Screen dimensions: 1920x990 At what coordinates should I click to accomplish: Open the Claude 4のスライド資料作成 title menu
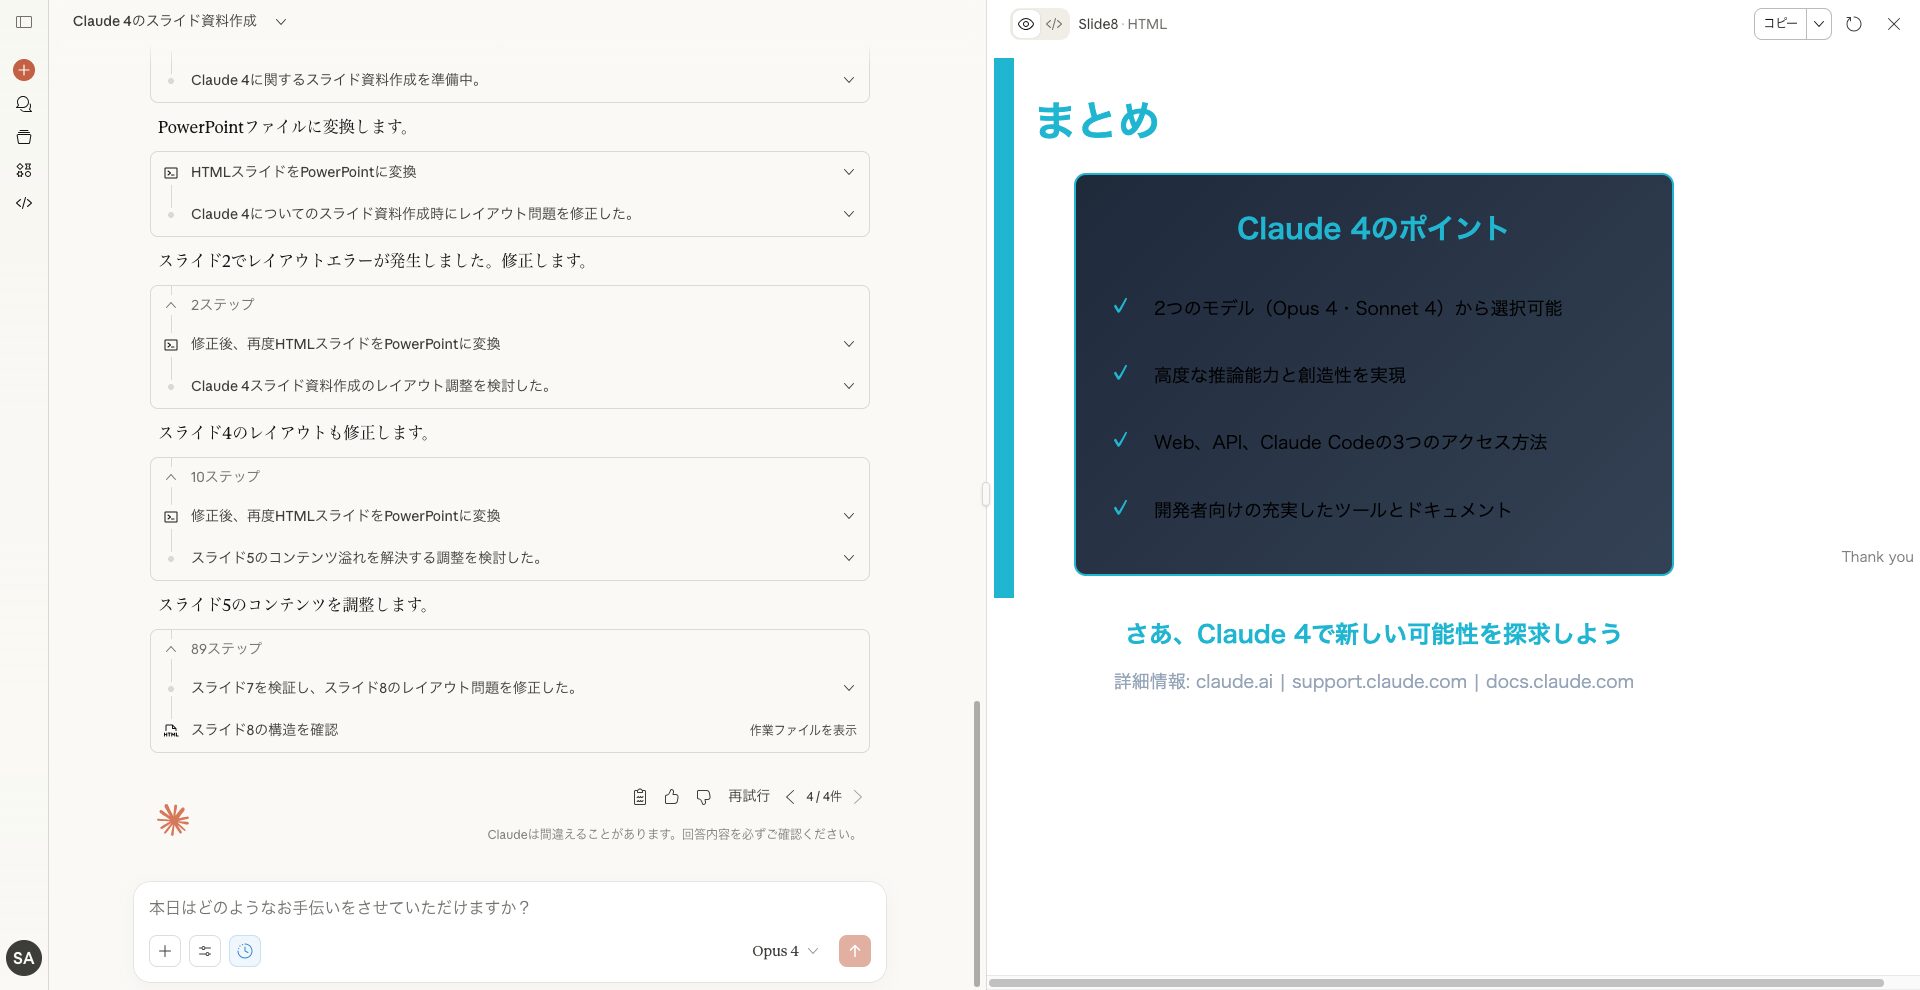coord(280,21)
